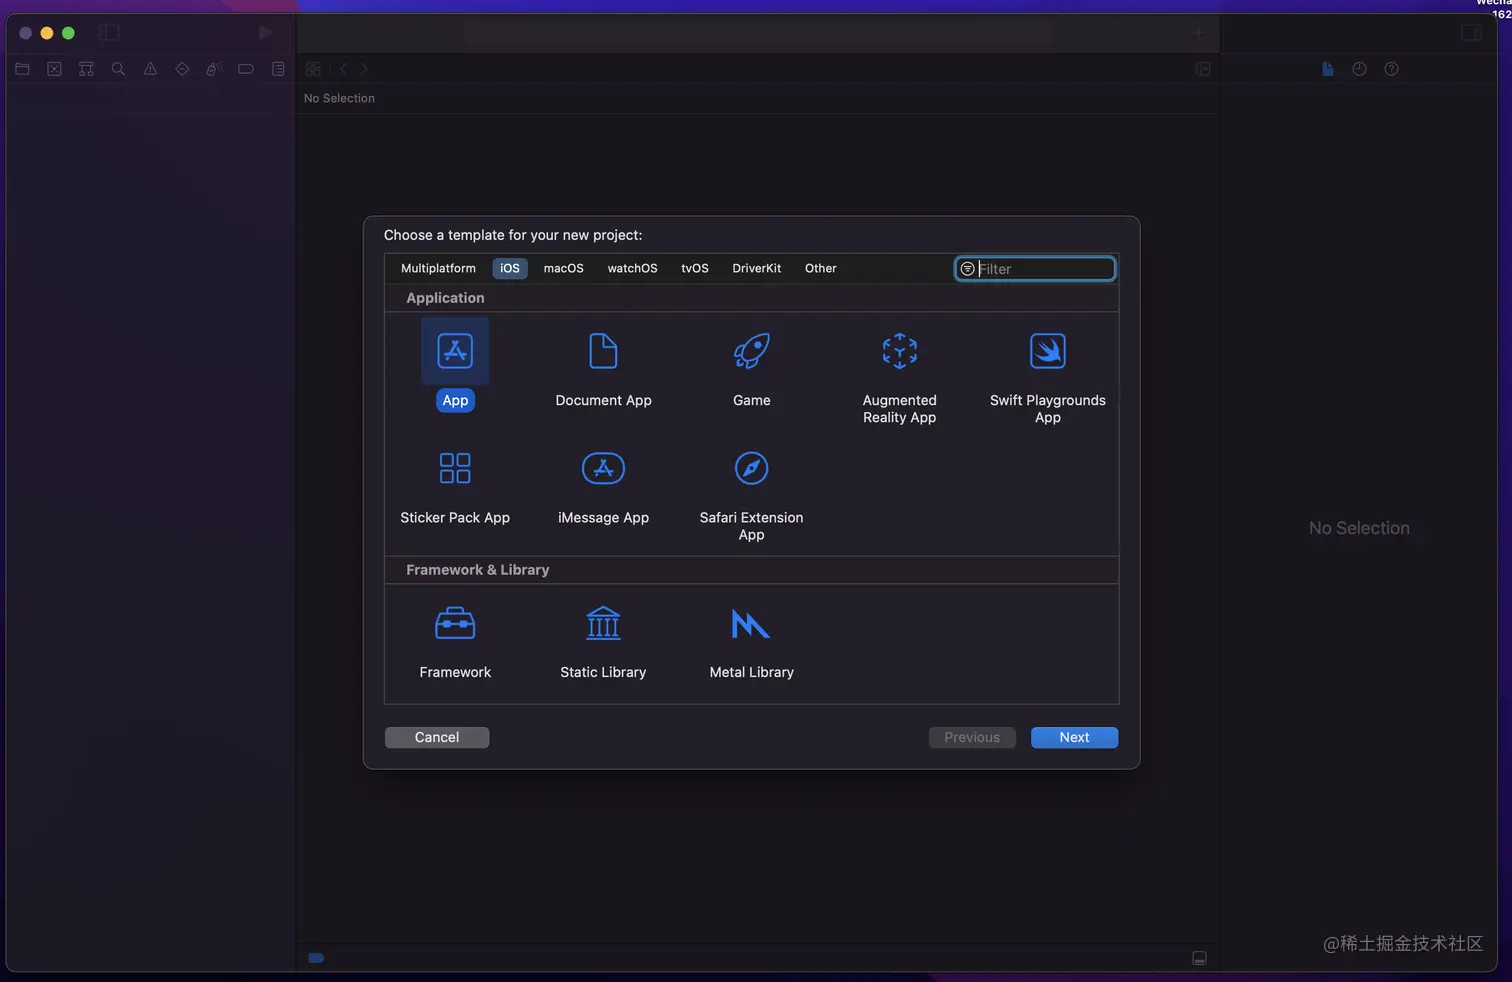
Task: Open the filter options icon in the search field
Action: point(967,269)
